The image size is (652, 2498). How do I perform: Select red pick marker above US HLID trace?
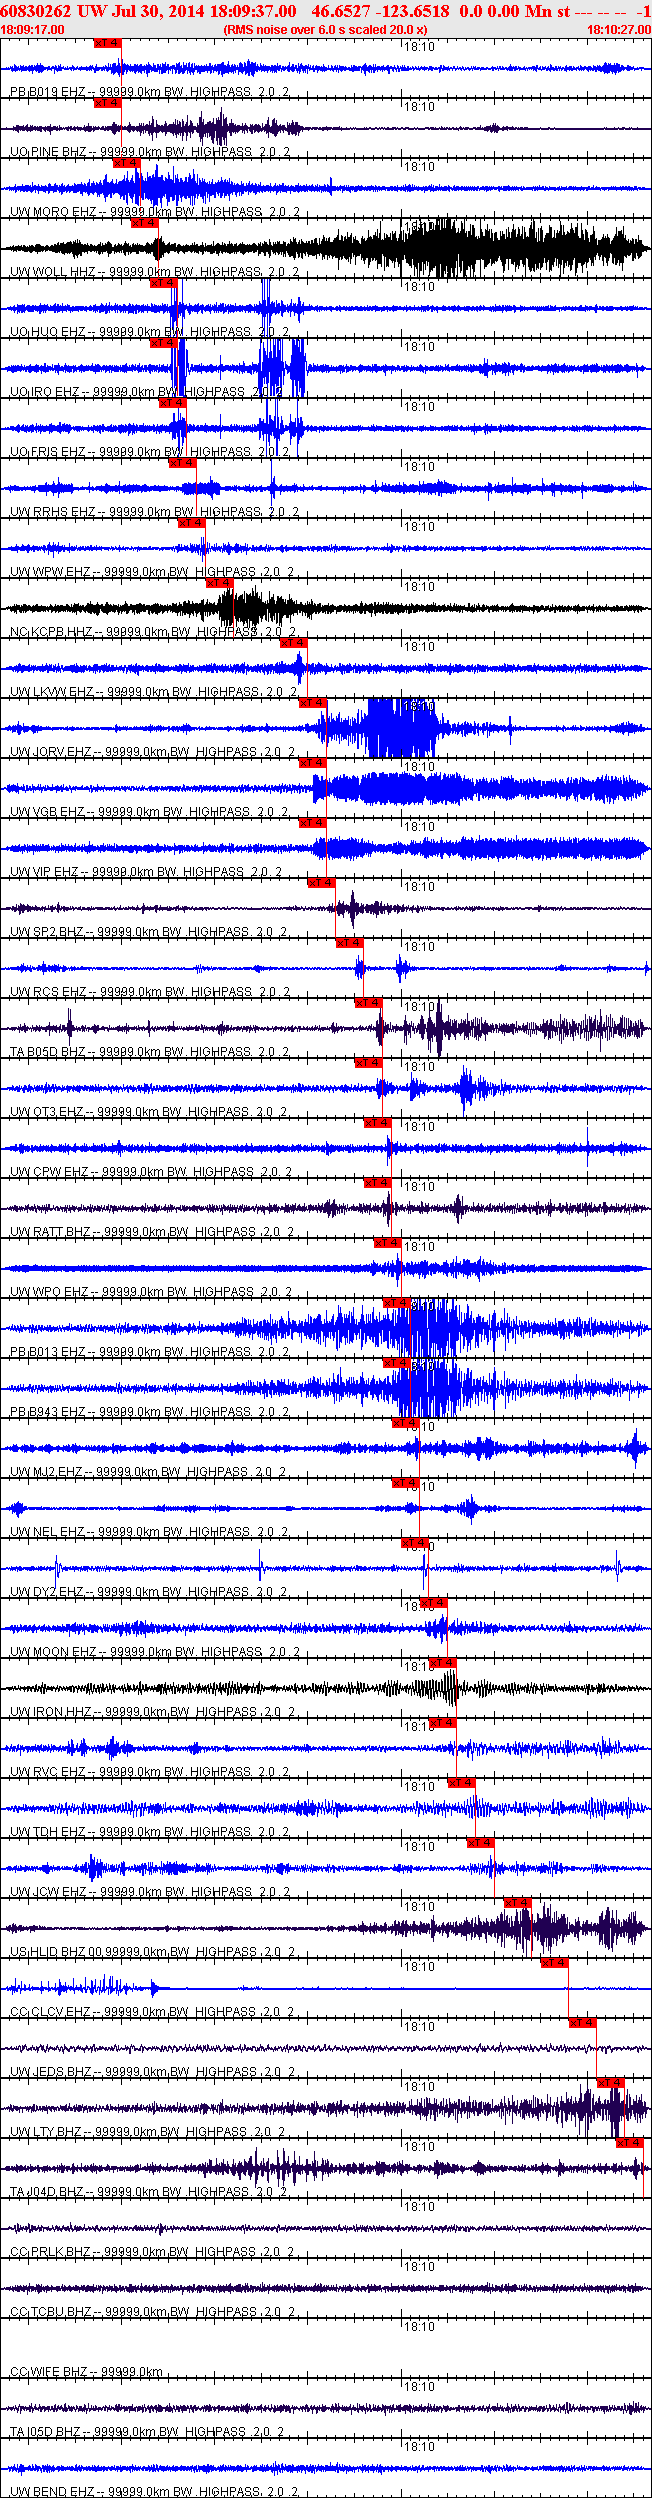(x=517, y=1903)
